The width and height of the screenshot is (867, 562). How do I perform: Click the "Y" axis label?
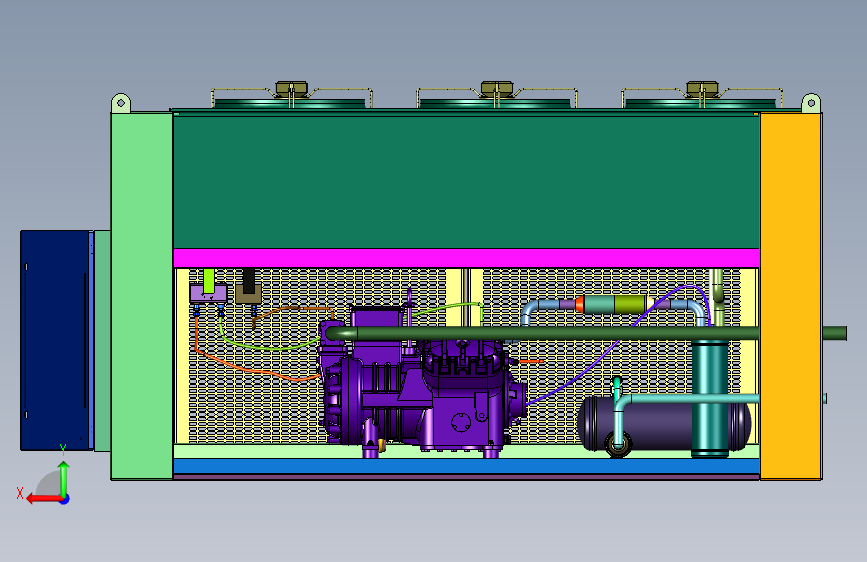point(63,450)
